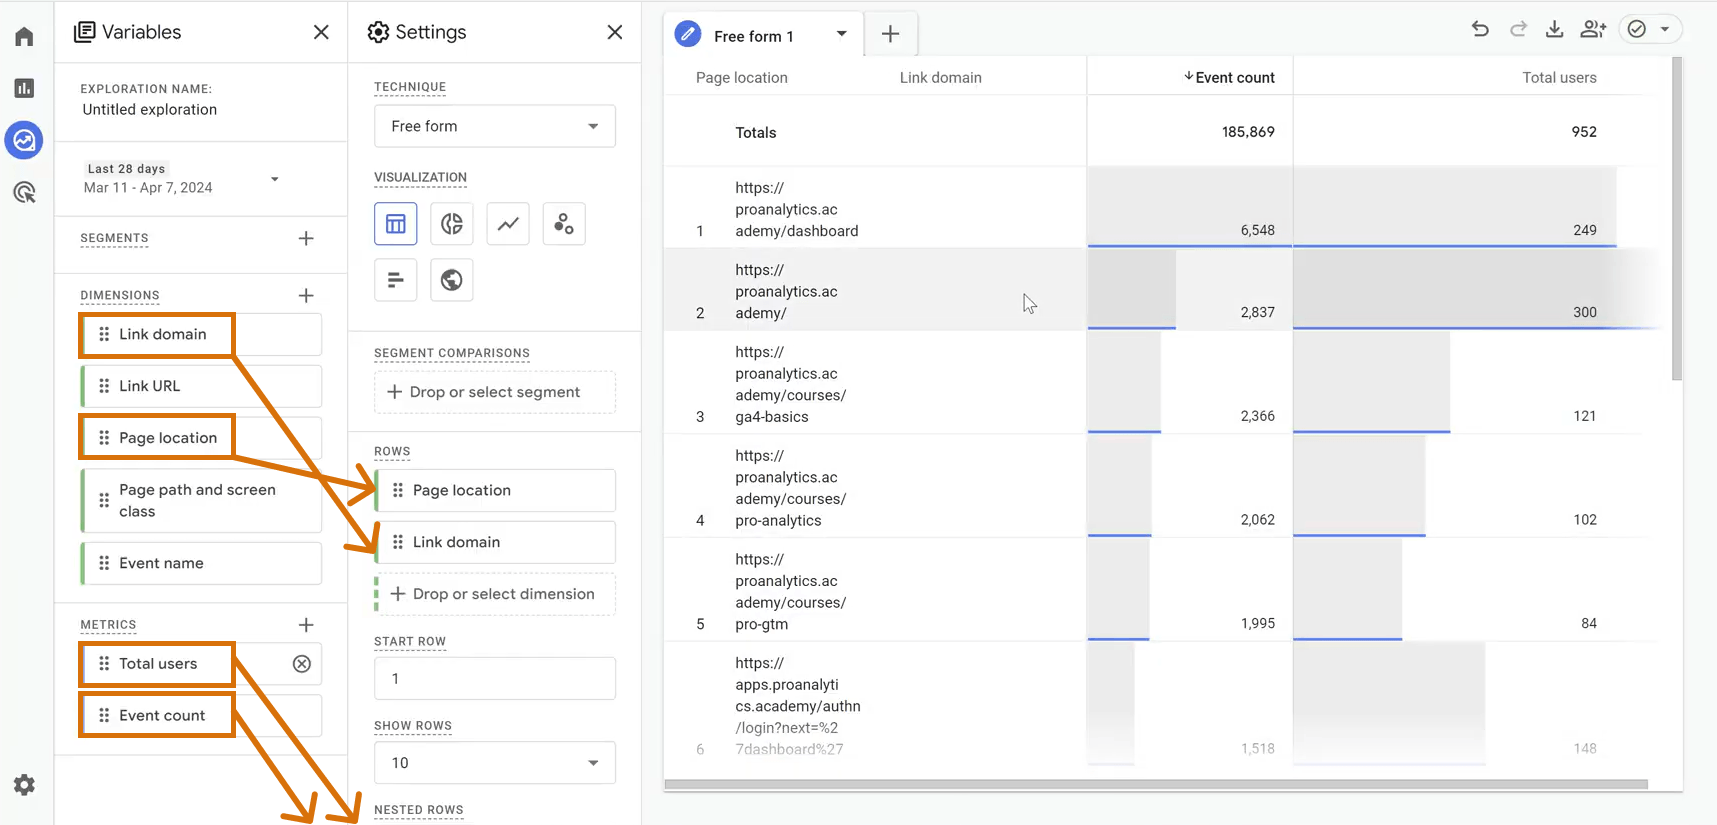
Task: Close the Settings panel
Action: click(x=615, y=32)
